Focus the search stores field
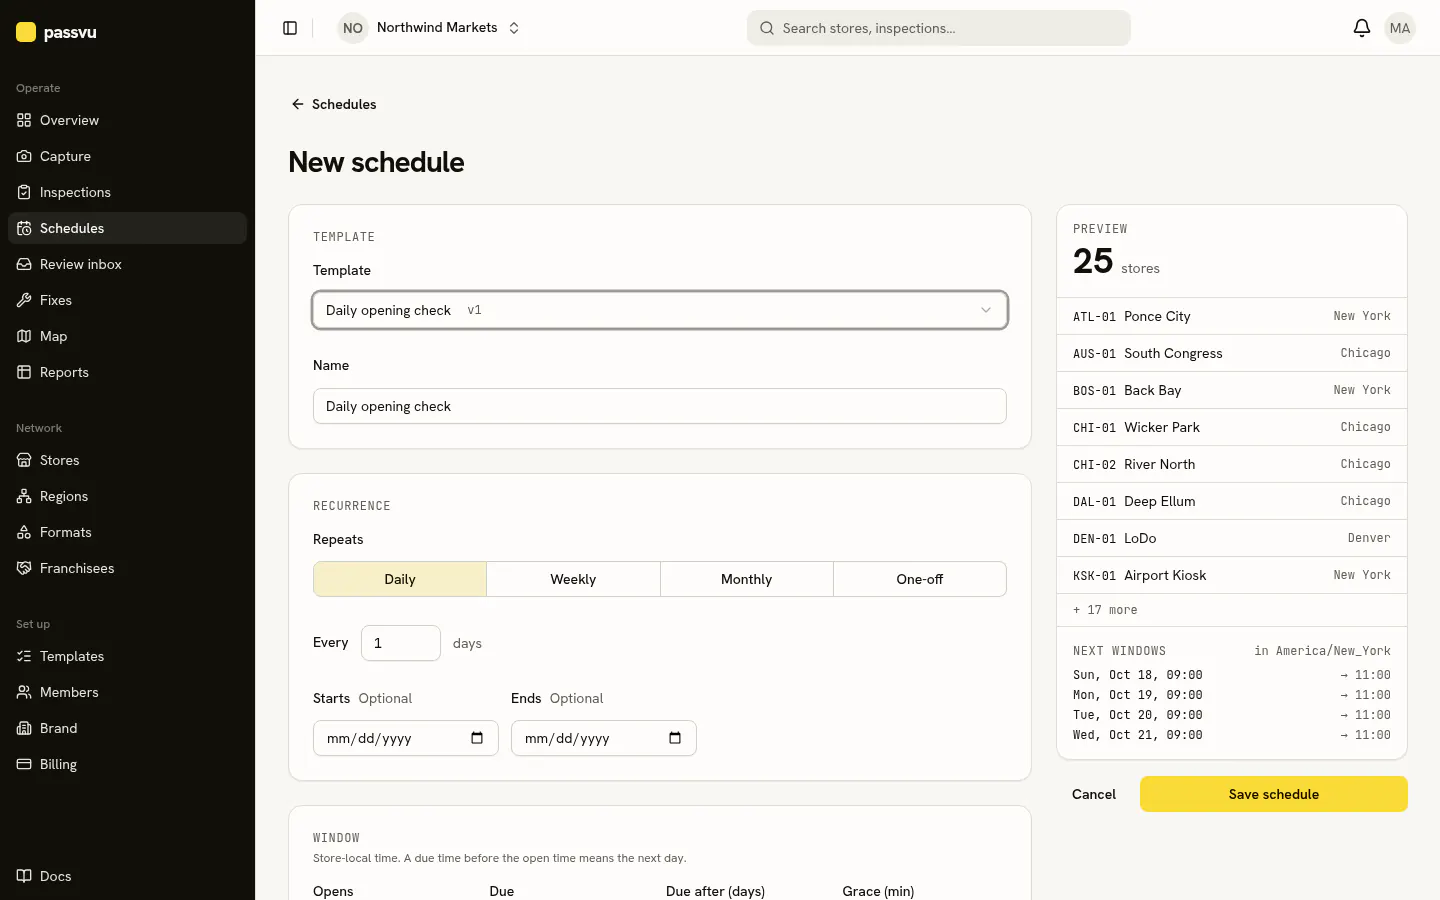 (x=939, y=28)
